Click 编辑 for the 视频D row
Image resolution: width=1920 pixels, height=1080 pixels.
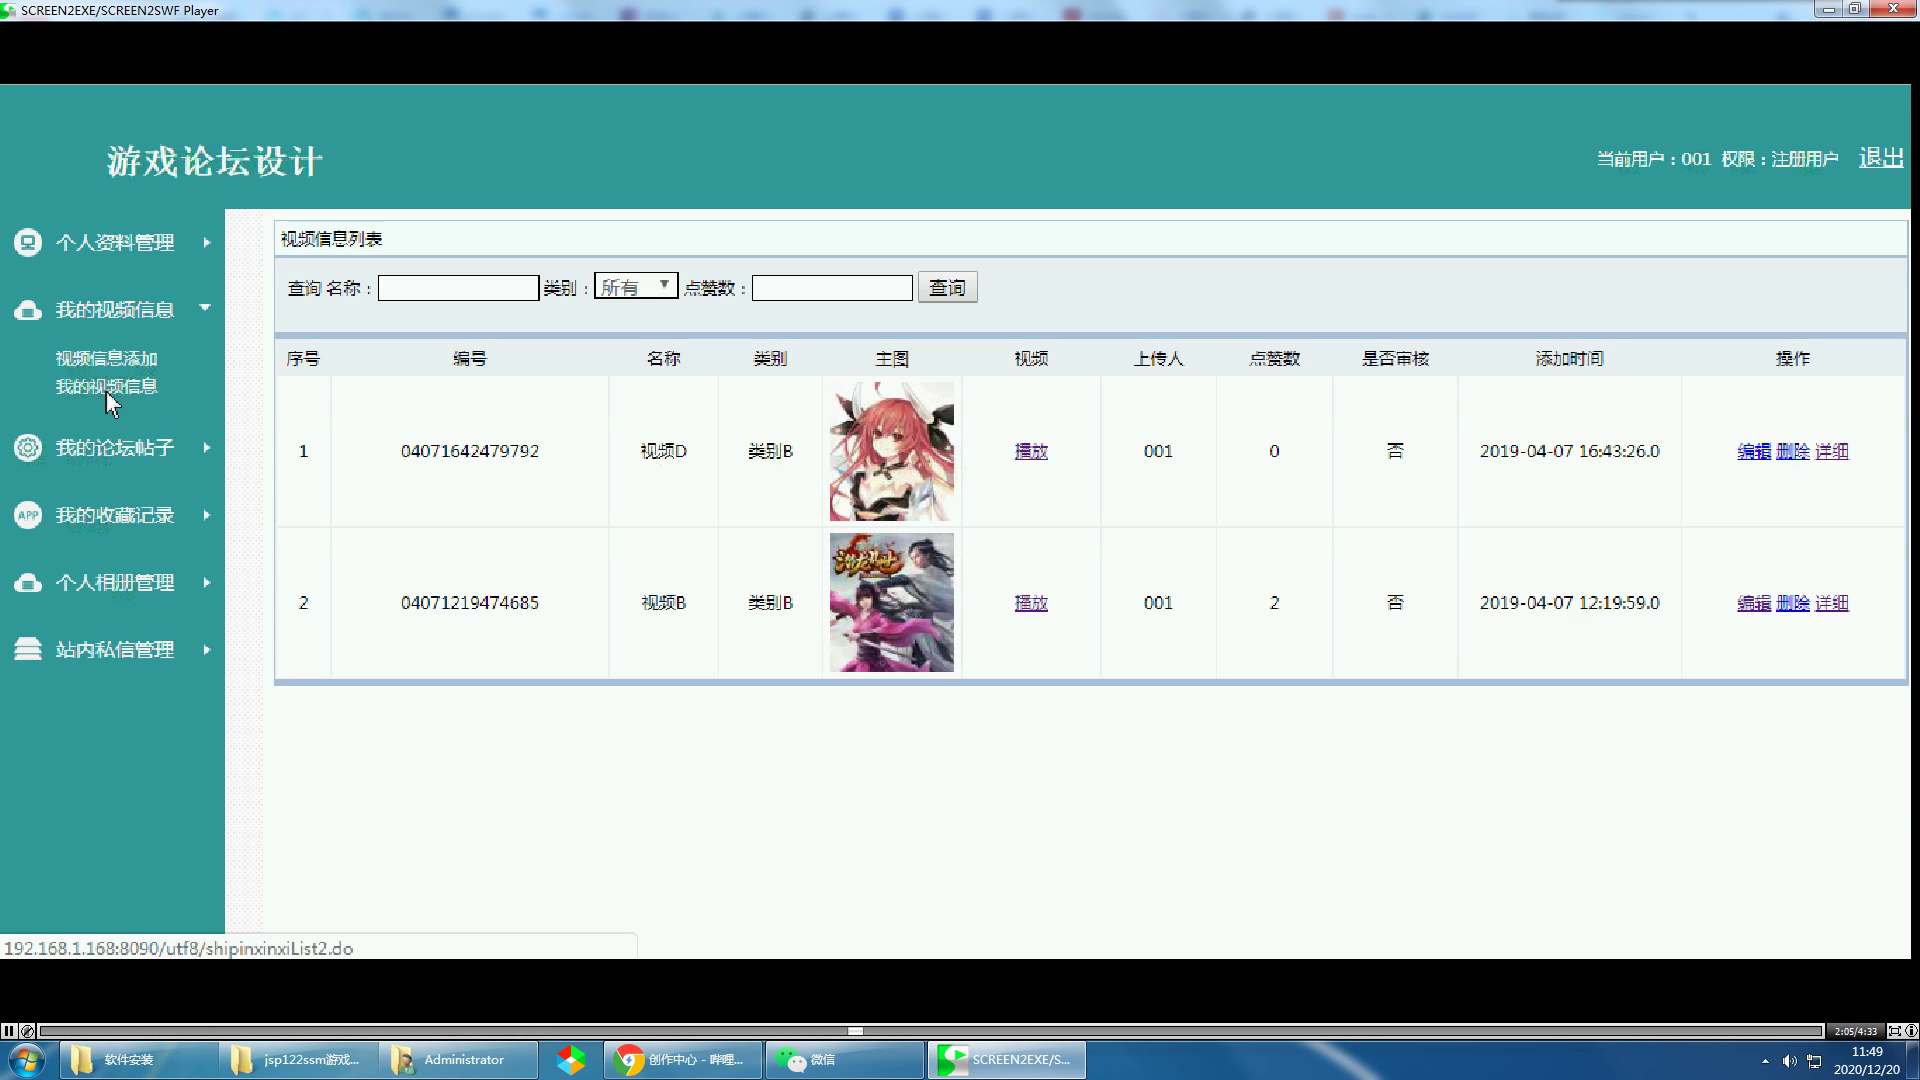(x=1754, y=451)
